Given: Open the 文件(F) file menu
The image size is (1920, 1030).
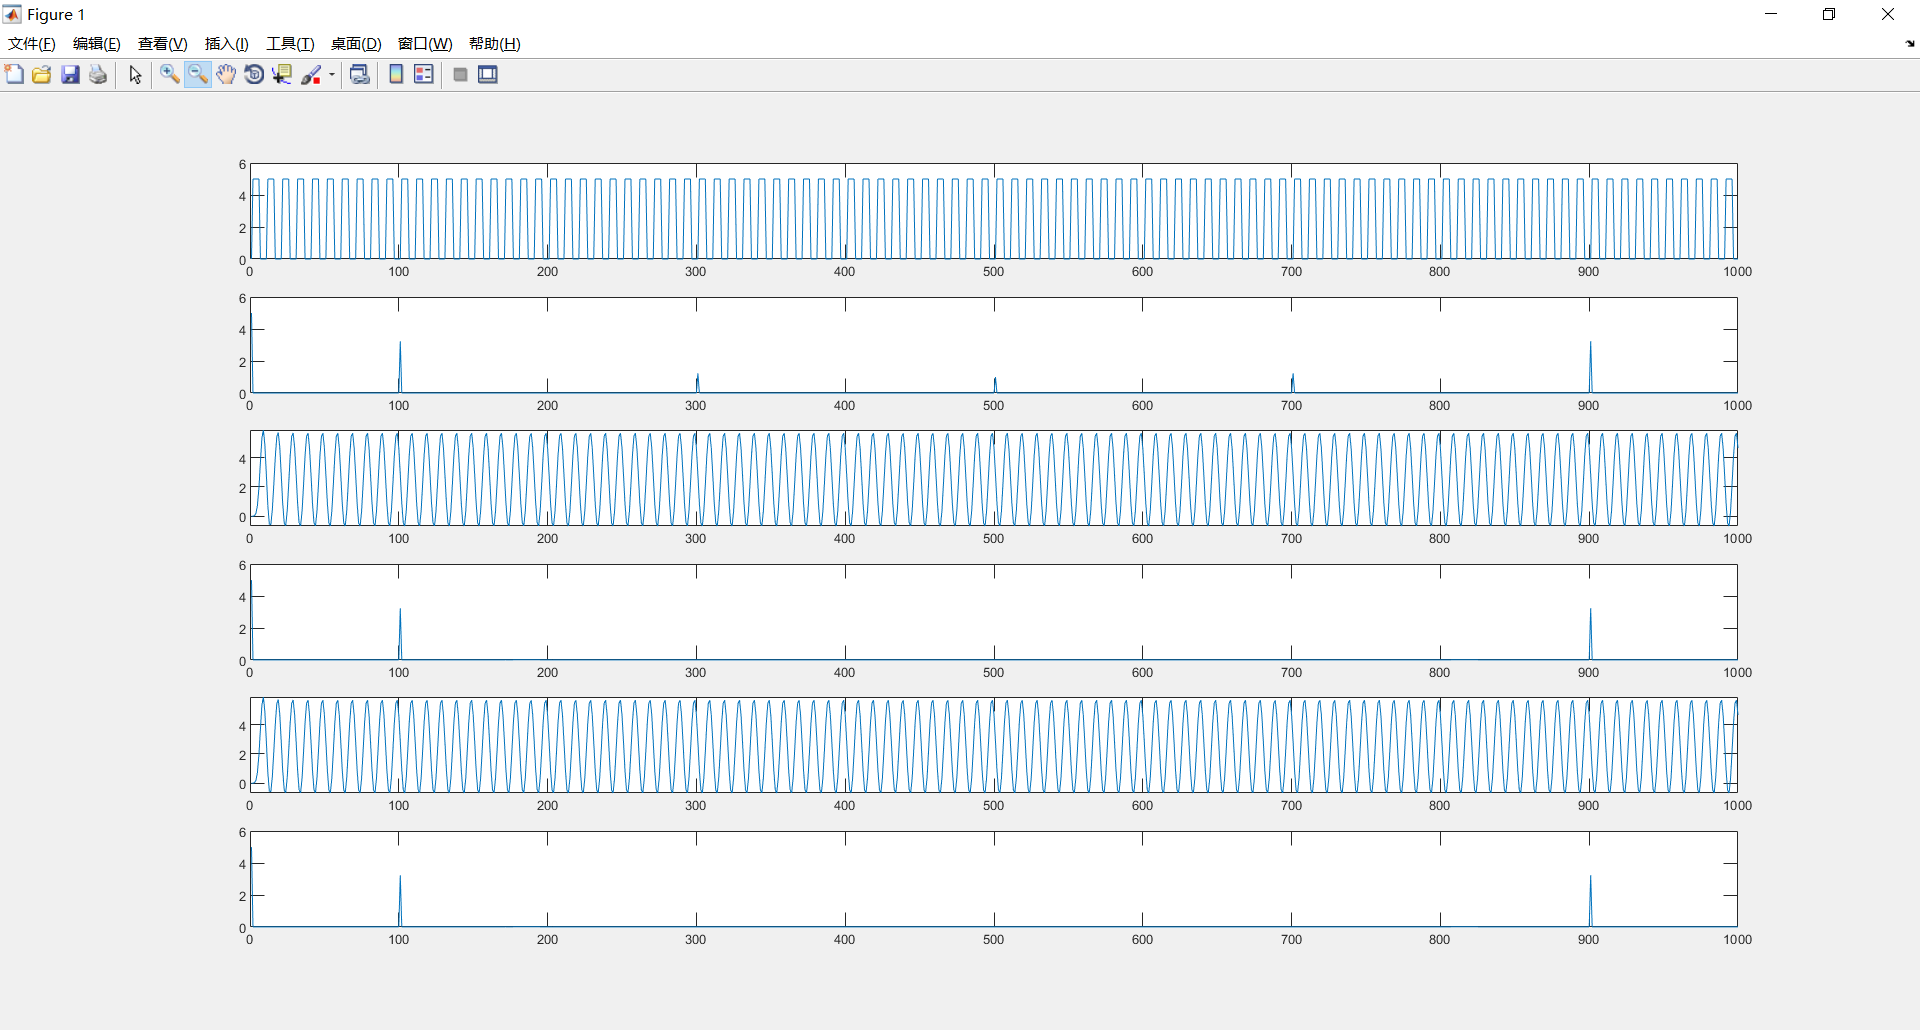Looking at the screenshot, I should tap(31, 43).
